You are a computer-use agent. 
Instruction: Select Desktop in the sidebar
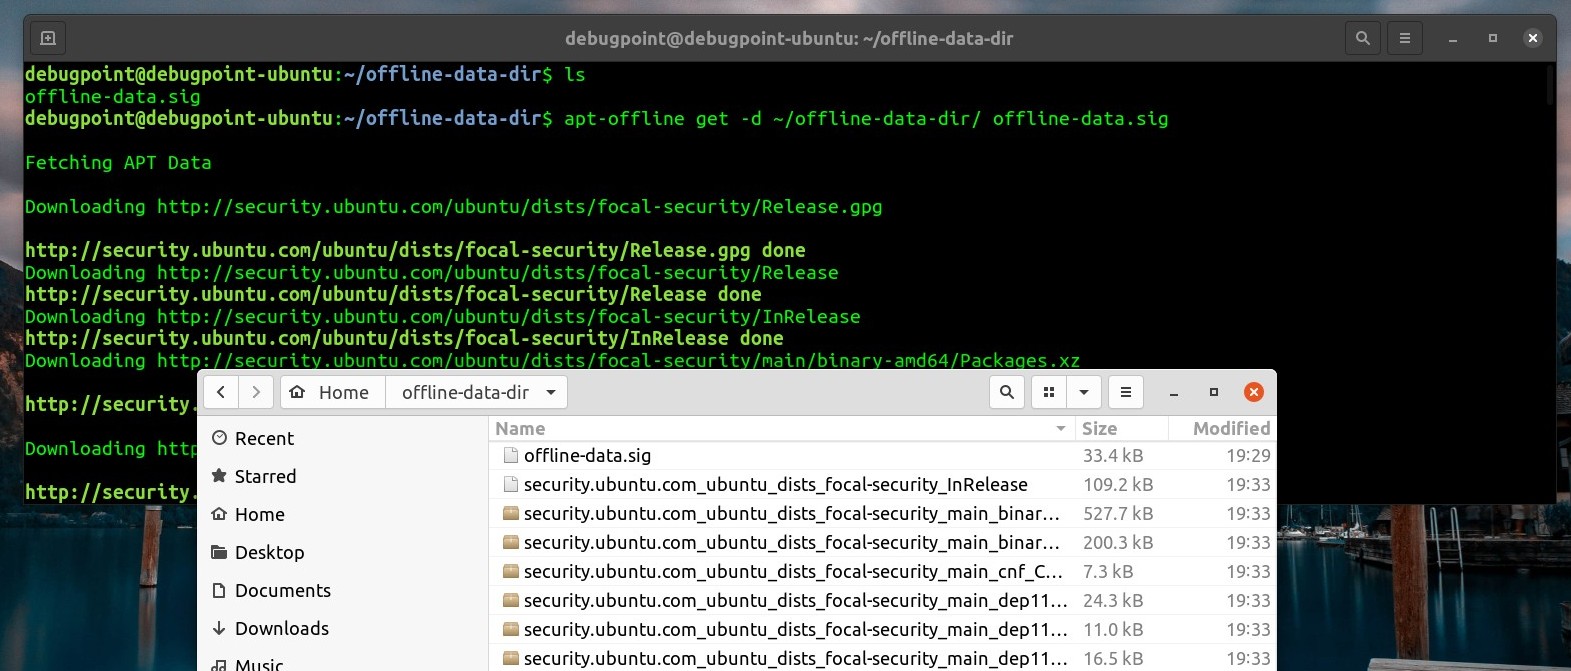click(269, 552)
